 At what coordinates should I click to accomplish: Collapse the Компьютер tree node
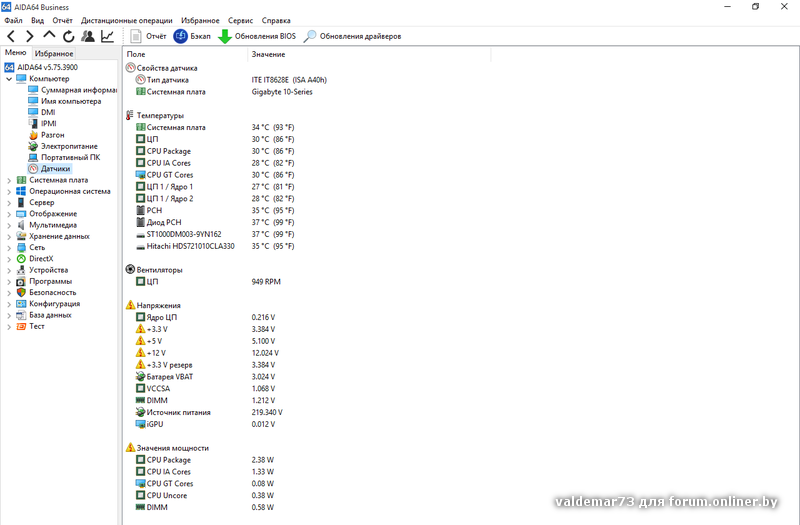(9, 79)
